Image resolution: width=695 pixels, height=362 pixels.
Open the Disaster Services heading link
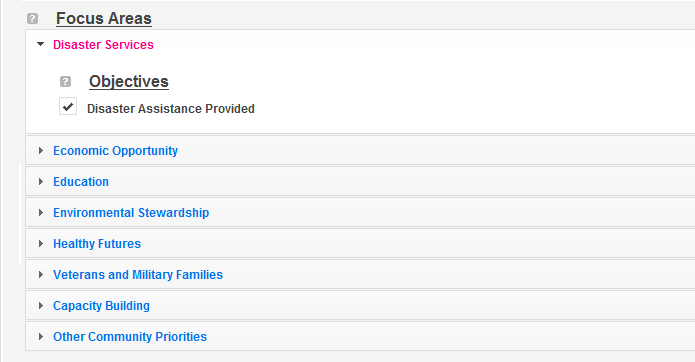point(103,45)
